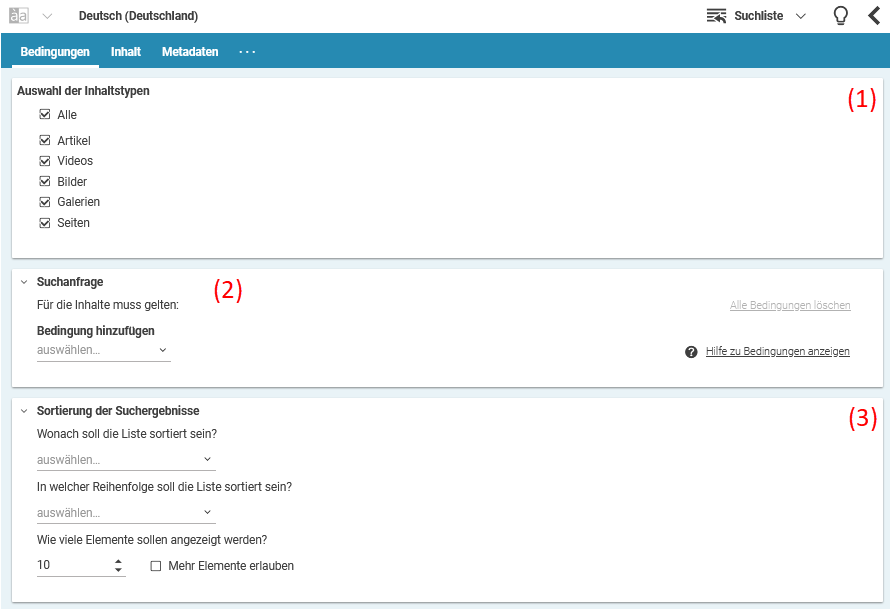Open the Suchliste dropdown icon
The image size is (890, 609).
click(x=800, y=16)
